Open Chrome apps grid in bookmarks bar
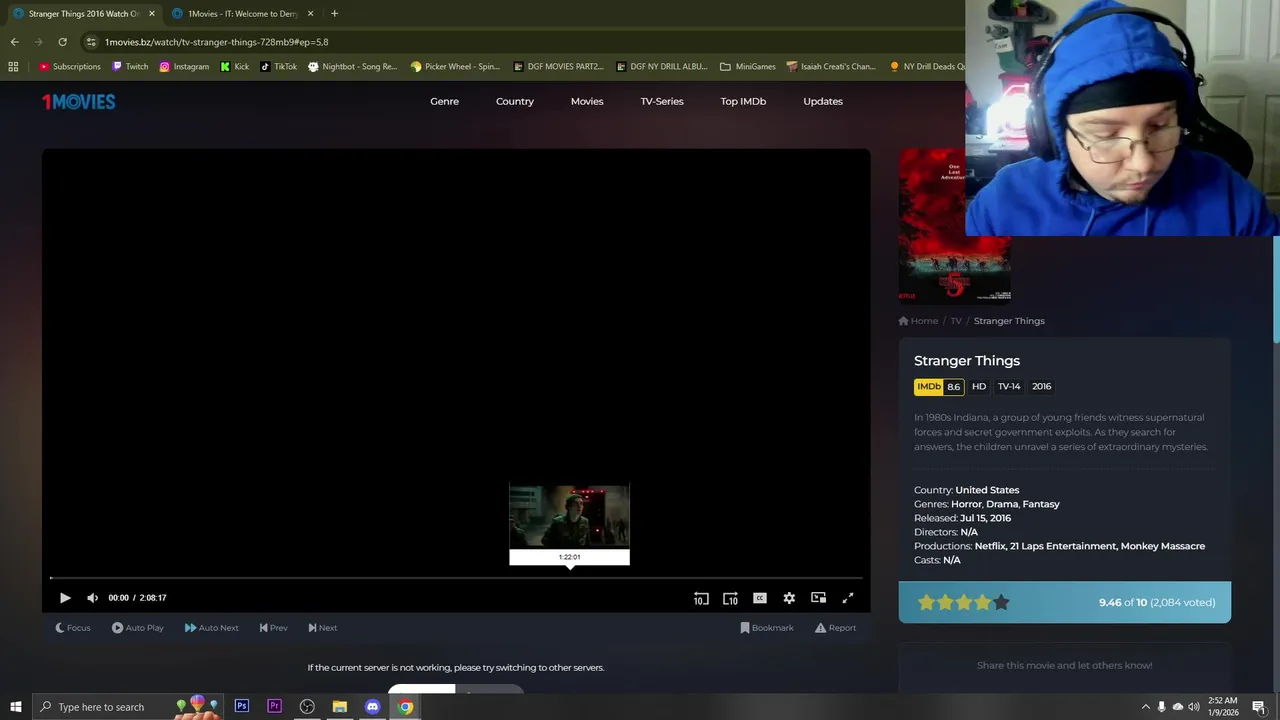The width and height of the screenshot is (1280, 720). coord(13,67)
